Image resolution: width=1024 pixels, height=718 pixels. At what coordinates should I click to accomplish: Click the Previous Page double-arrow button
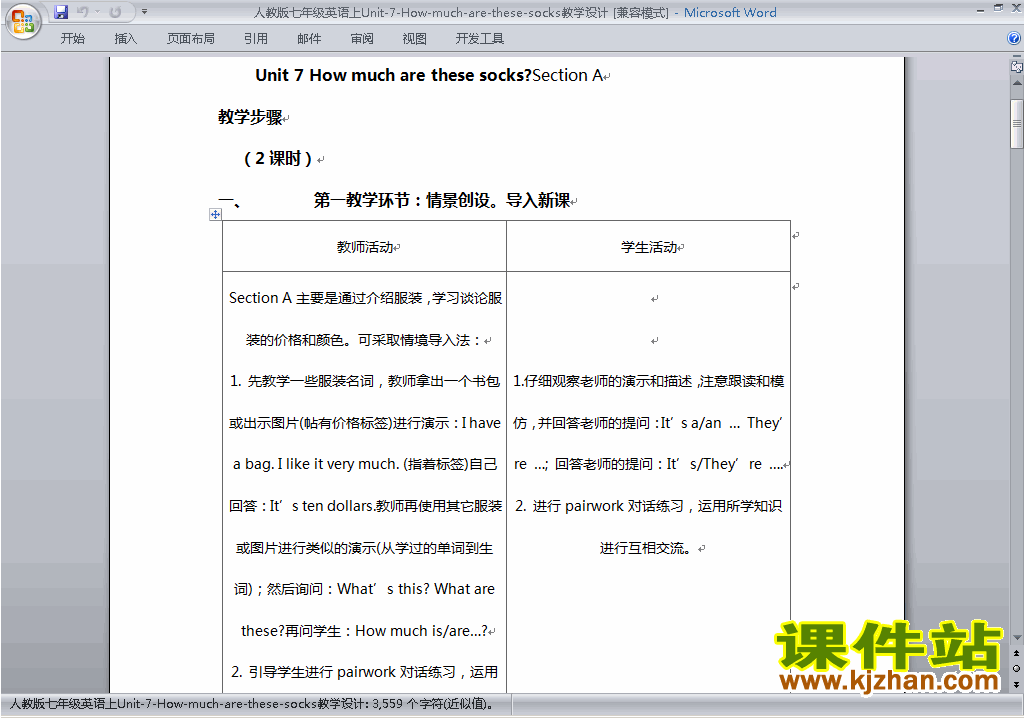pyautogui.click(x=1017, y=653)
